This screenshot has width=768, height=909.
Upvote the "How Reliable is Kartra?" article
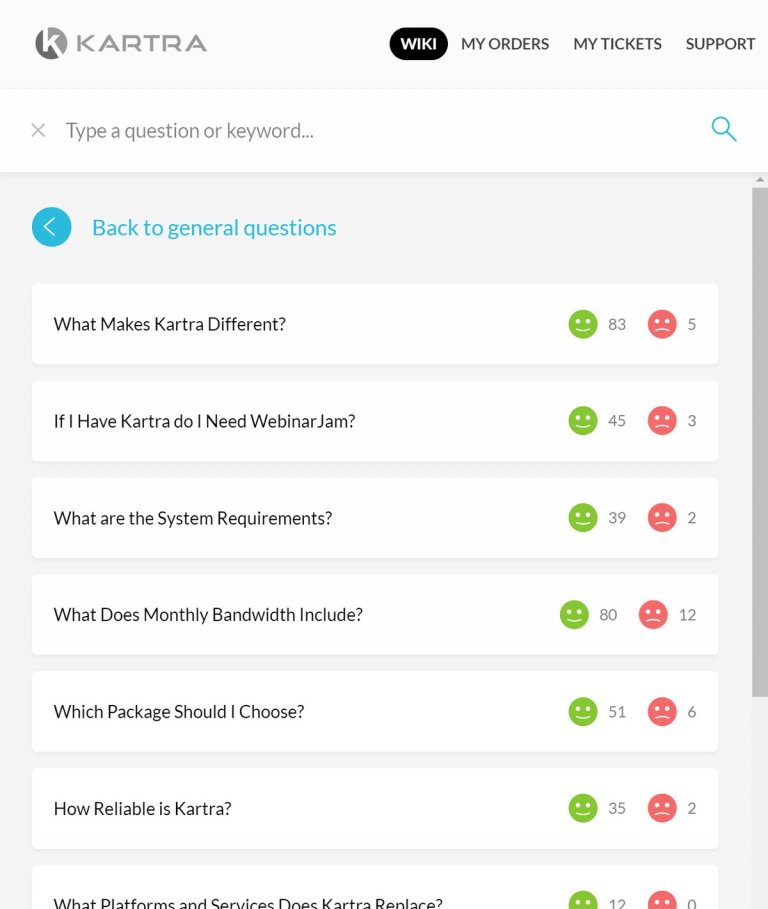click(x=583, y=809)
